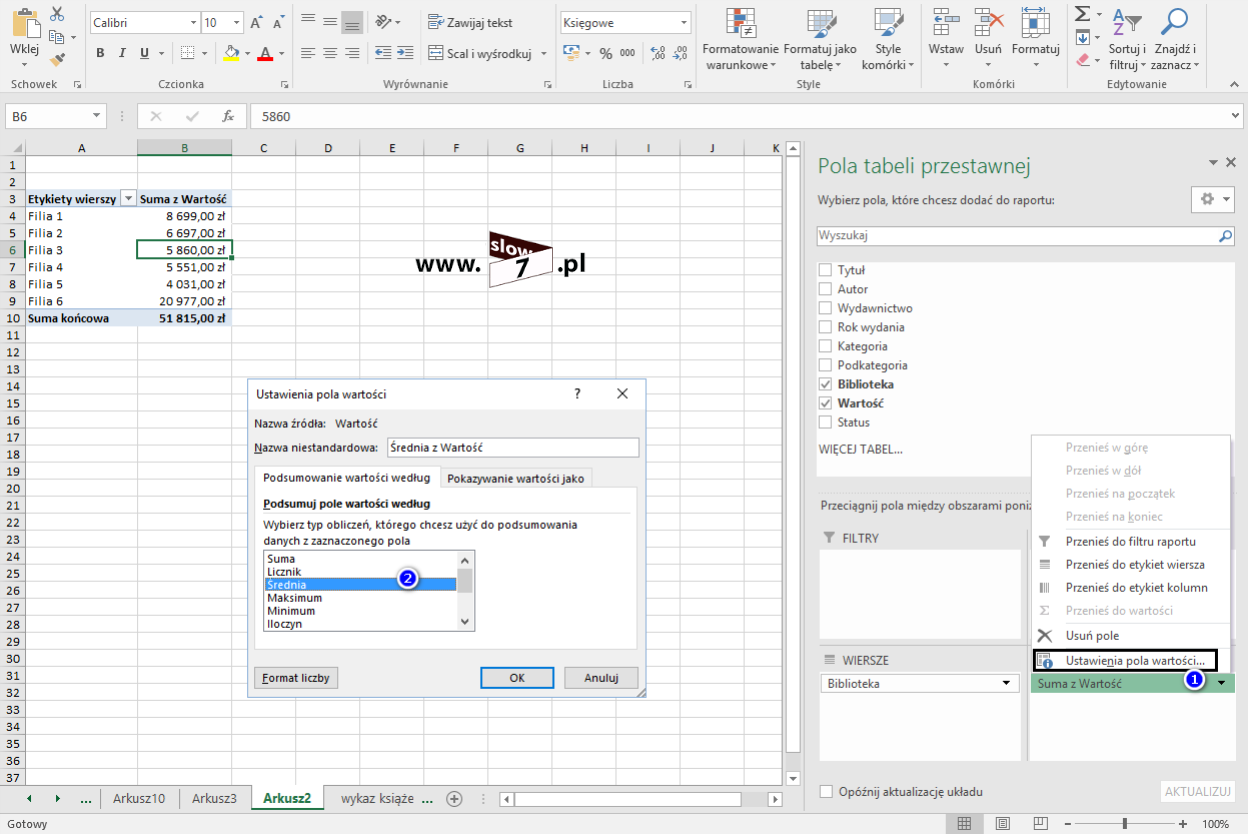Image resolution: width=1248 pixels, height=834 pixels.
Task: Switch to Pokazywanie wartości jako tab
Action: click(515, 478)
